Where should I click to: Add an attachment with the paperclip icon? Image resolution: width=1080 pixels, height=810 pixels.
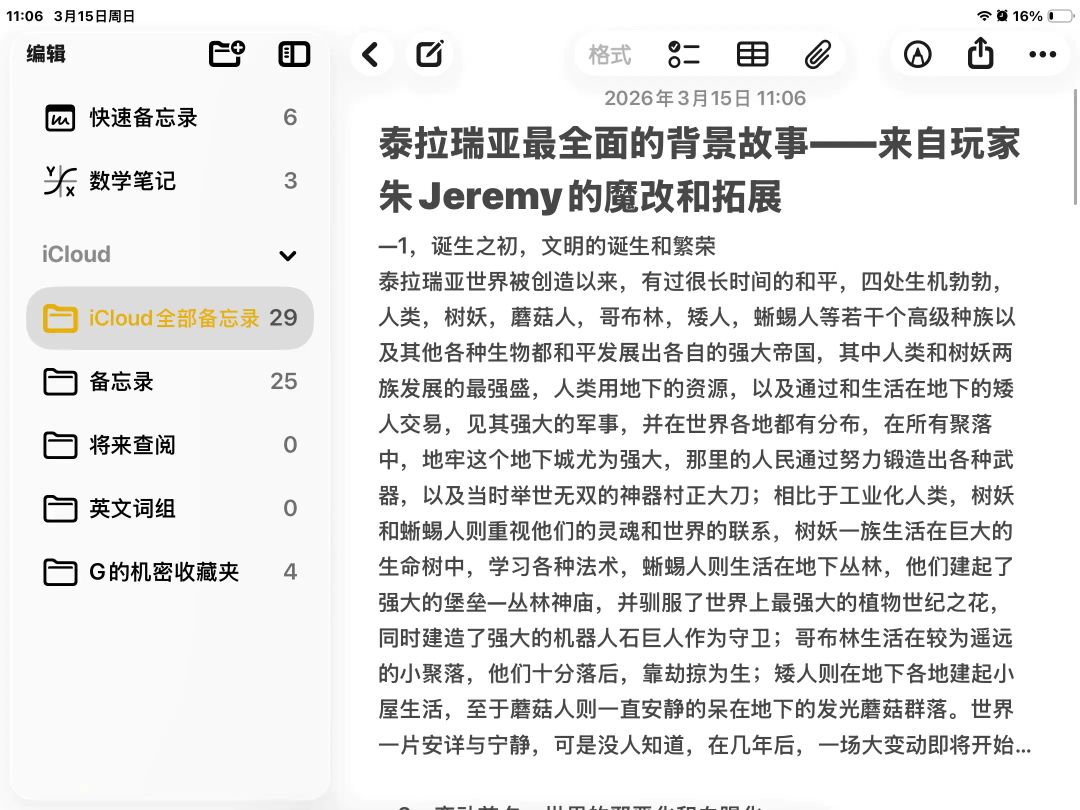pyautogui.click(x=818, y=54)
